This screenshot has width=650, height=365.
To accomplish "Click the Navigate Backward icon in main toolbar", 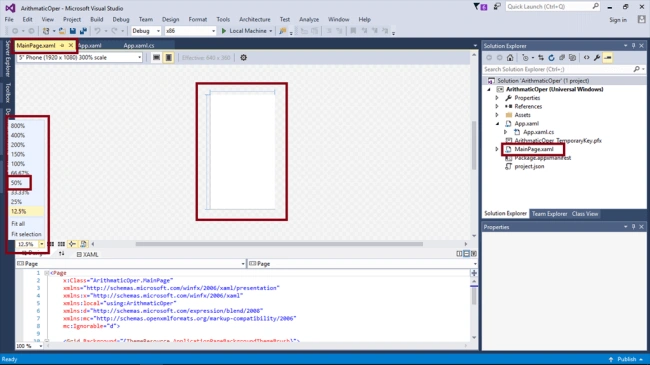I will [x=15, y=31].
